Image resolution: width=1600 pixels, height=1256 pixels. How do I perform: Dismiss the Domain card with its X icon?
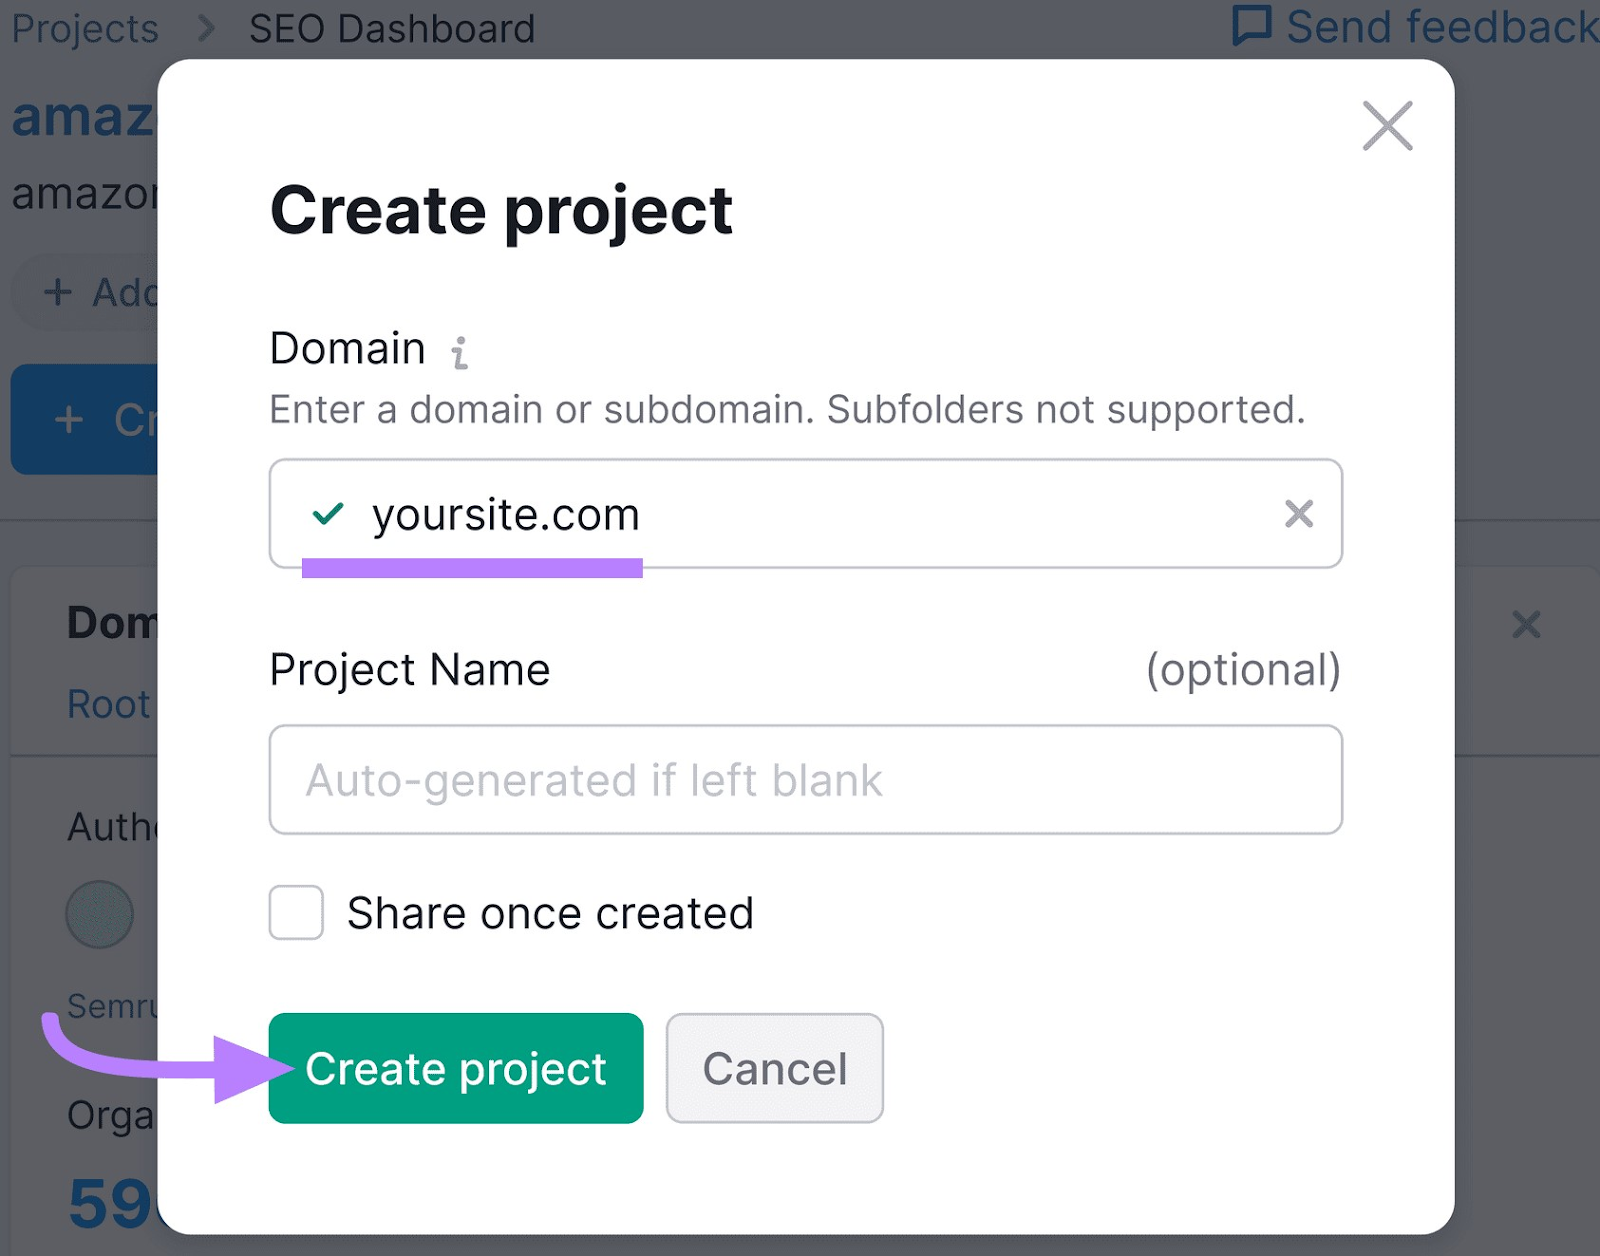point(1526,625)
